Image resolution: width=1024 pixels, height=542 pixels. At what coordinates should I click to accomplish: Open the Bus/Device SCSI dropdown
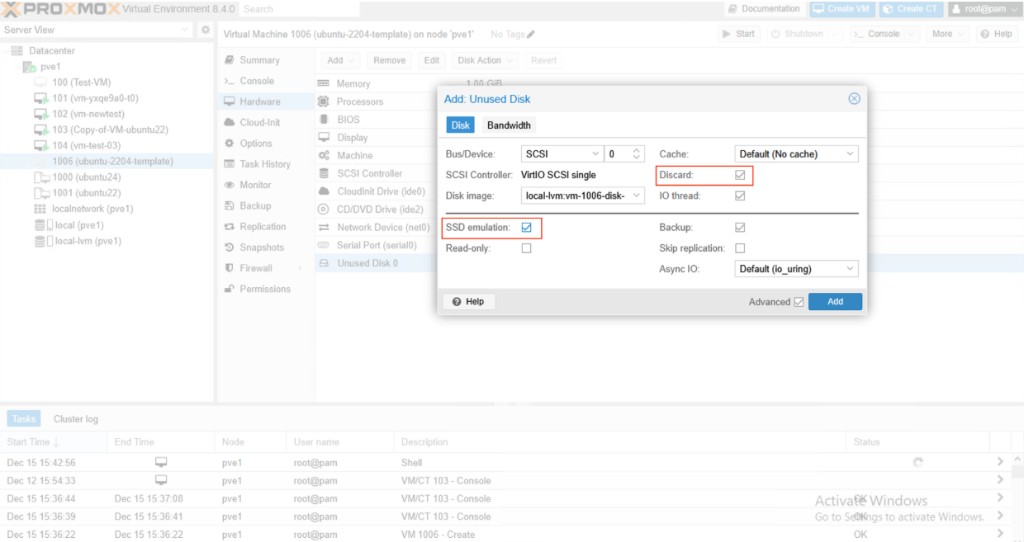[x=595, y=154]
